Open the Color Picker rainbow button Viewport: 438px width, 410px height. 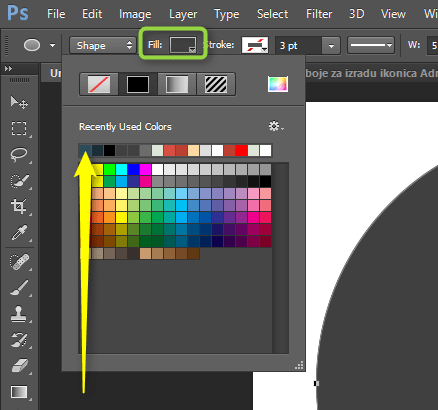click(x=278, y=84)
